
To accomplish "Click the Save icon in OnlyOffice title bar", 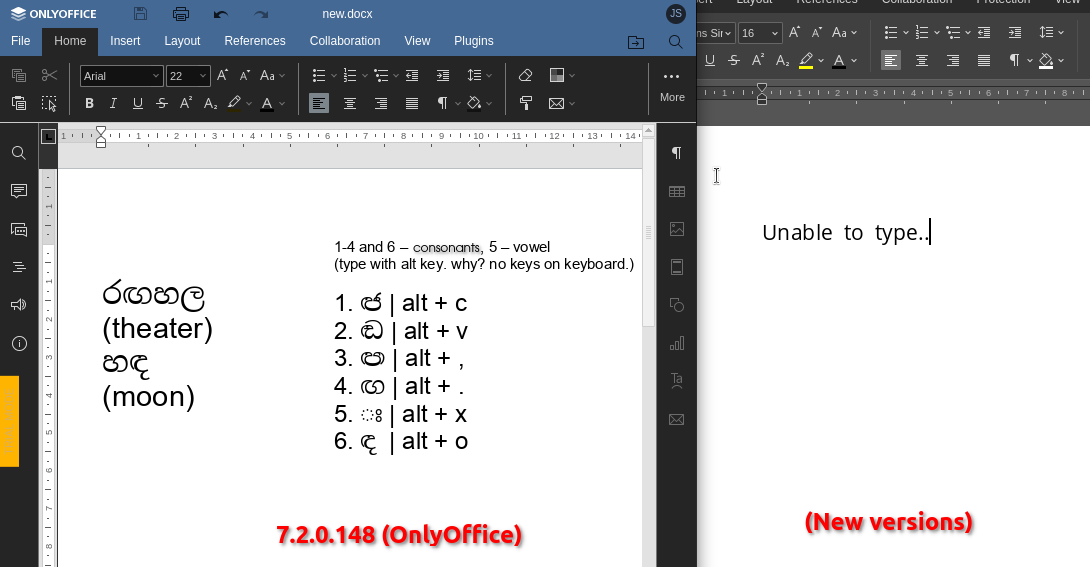I will (140, 13).
